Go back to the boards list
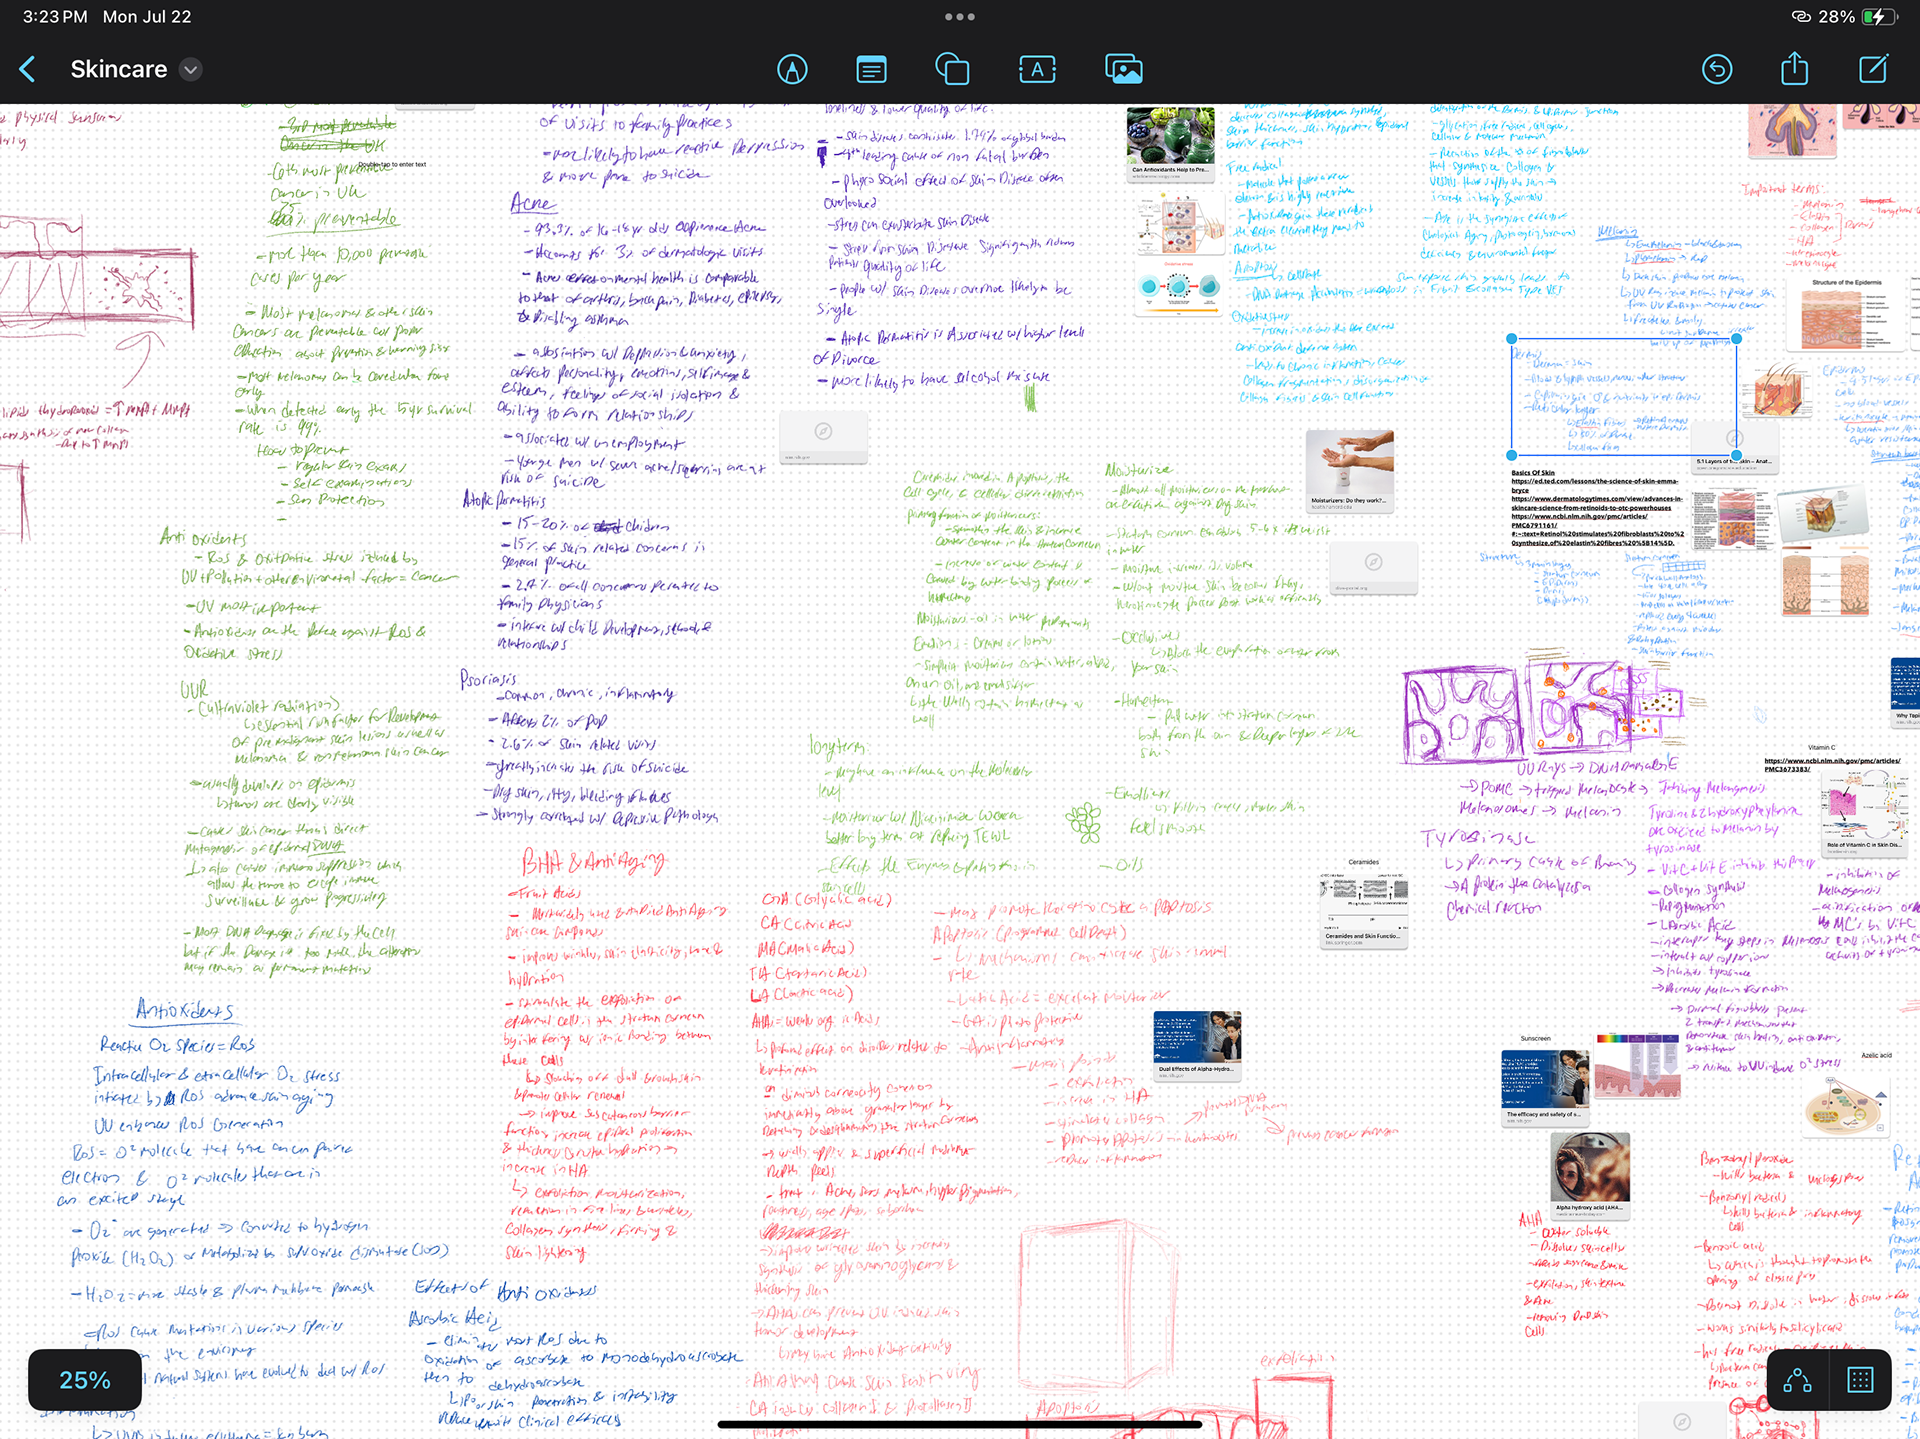 [x=28, y=69]
